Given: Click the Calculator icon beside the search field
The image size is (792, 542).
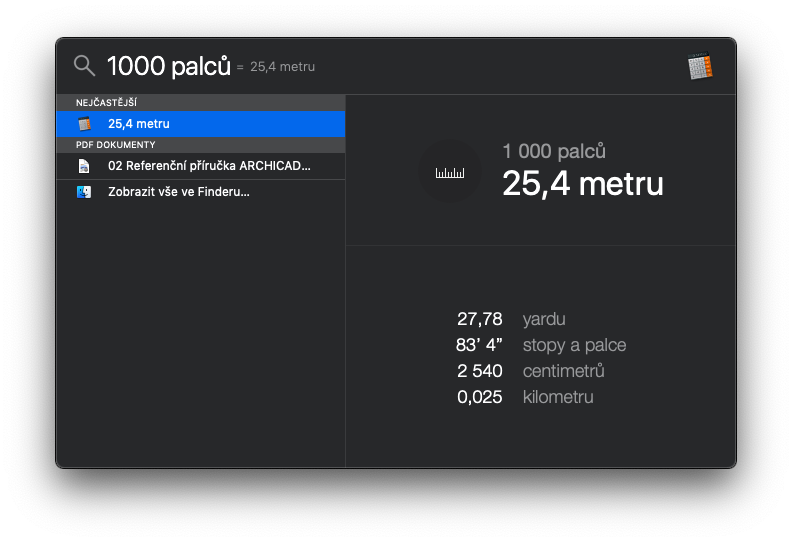Looking at the screenshot, I should (700, 67).
